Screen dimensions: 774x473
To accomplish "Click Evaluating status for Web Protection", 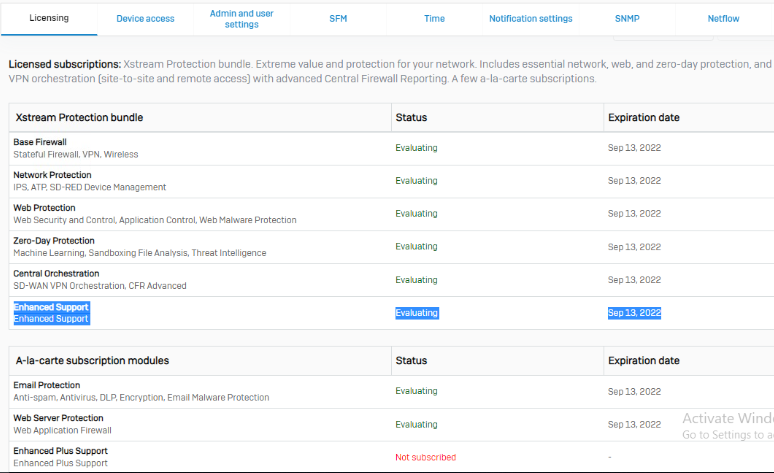I will tap(416, 213).
